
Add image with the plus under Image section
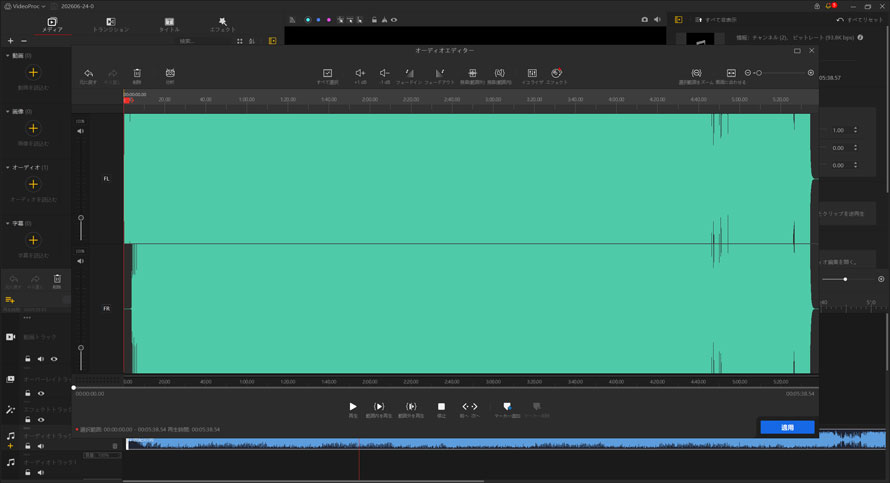(33, 129)
